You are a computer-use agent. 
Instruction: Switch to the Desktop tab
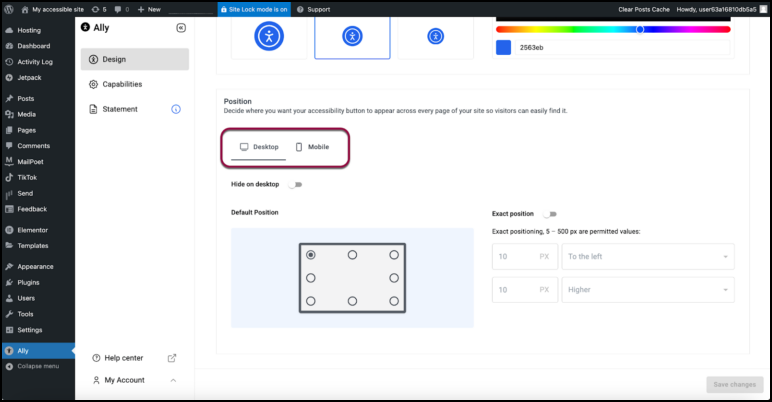click(258, 147)
